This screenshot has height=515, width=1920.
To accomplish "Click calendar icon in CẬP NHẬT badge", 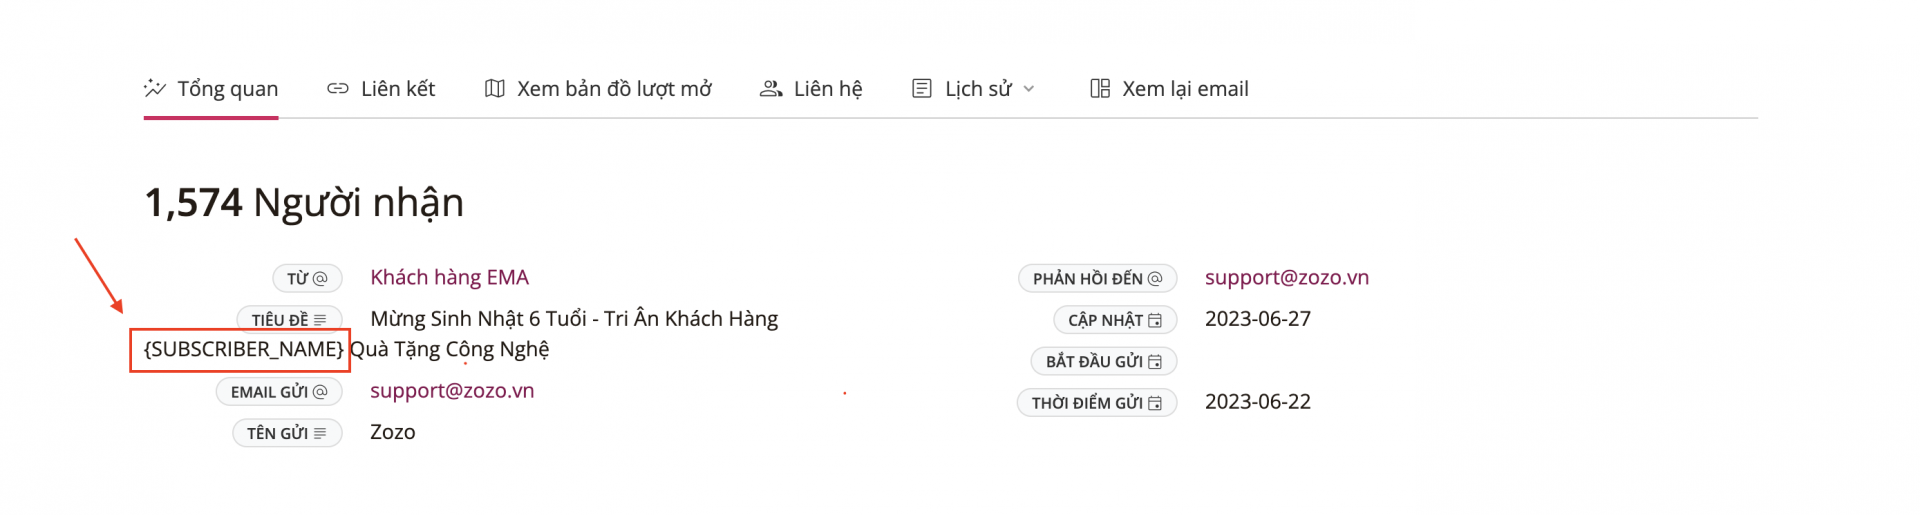I will click(1155, 320).
